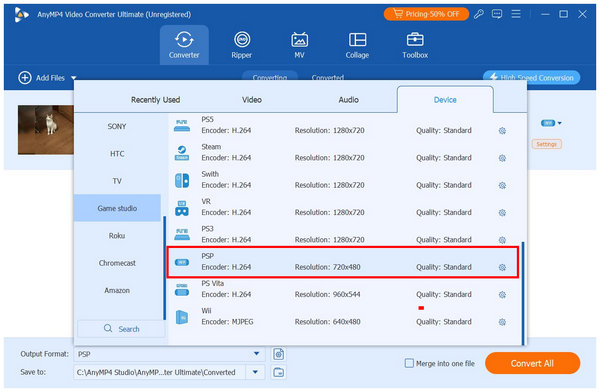Open the Ripper module
The width and height of the screenshot is (600, 392).
tap(241, 45)
